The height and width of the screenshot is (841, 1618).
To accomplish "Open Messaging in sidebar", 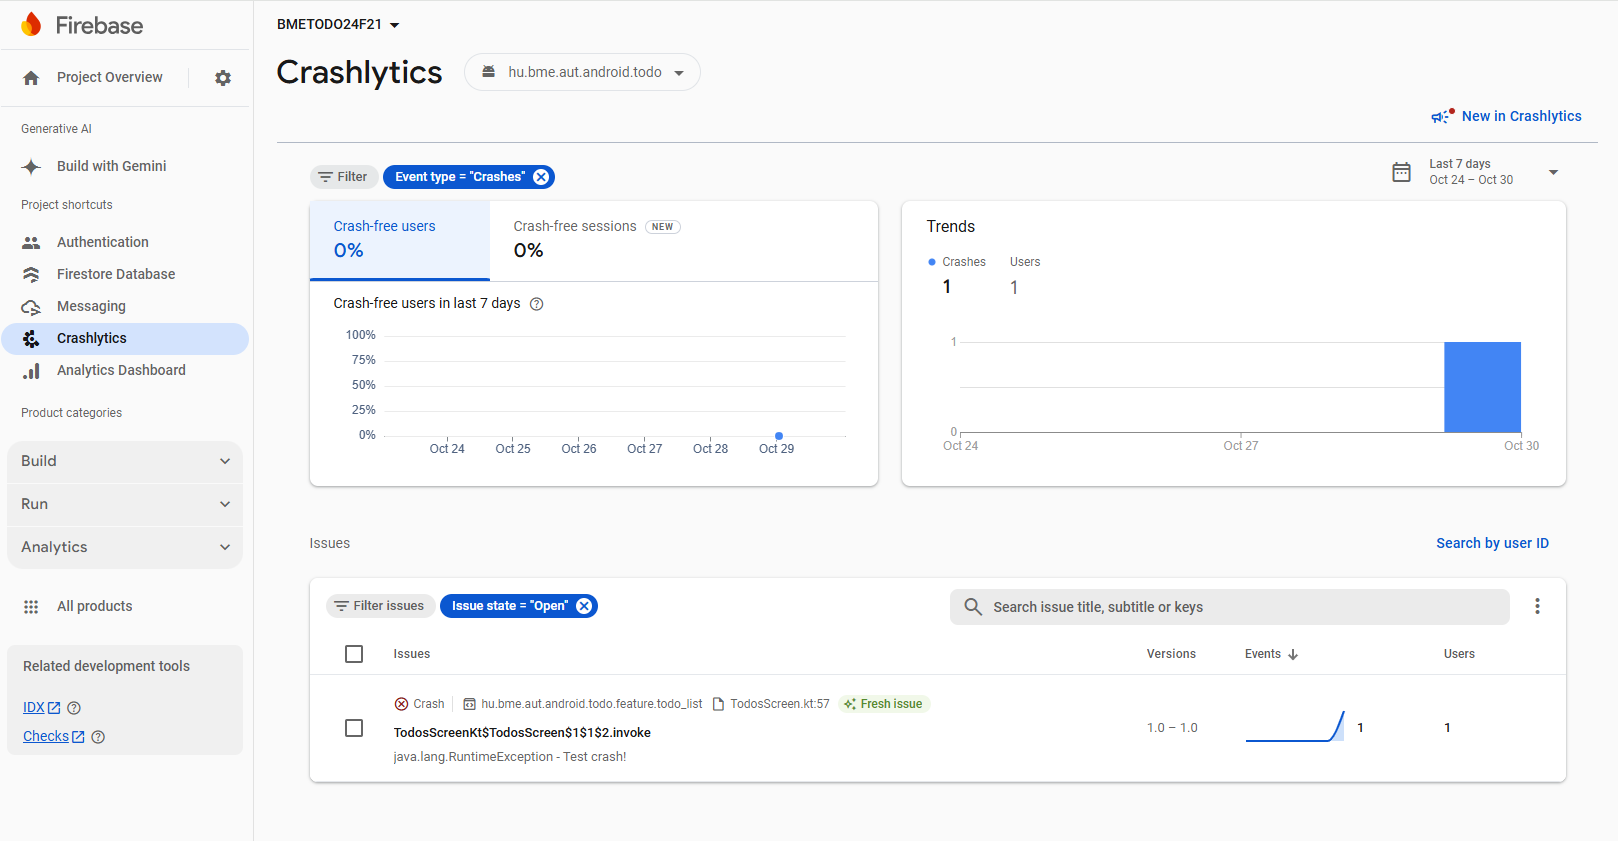I will pos(125,306).
